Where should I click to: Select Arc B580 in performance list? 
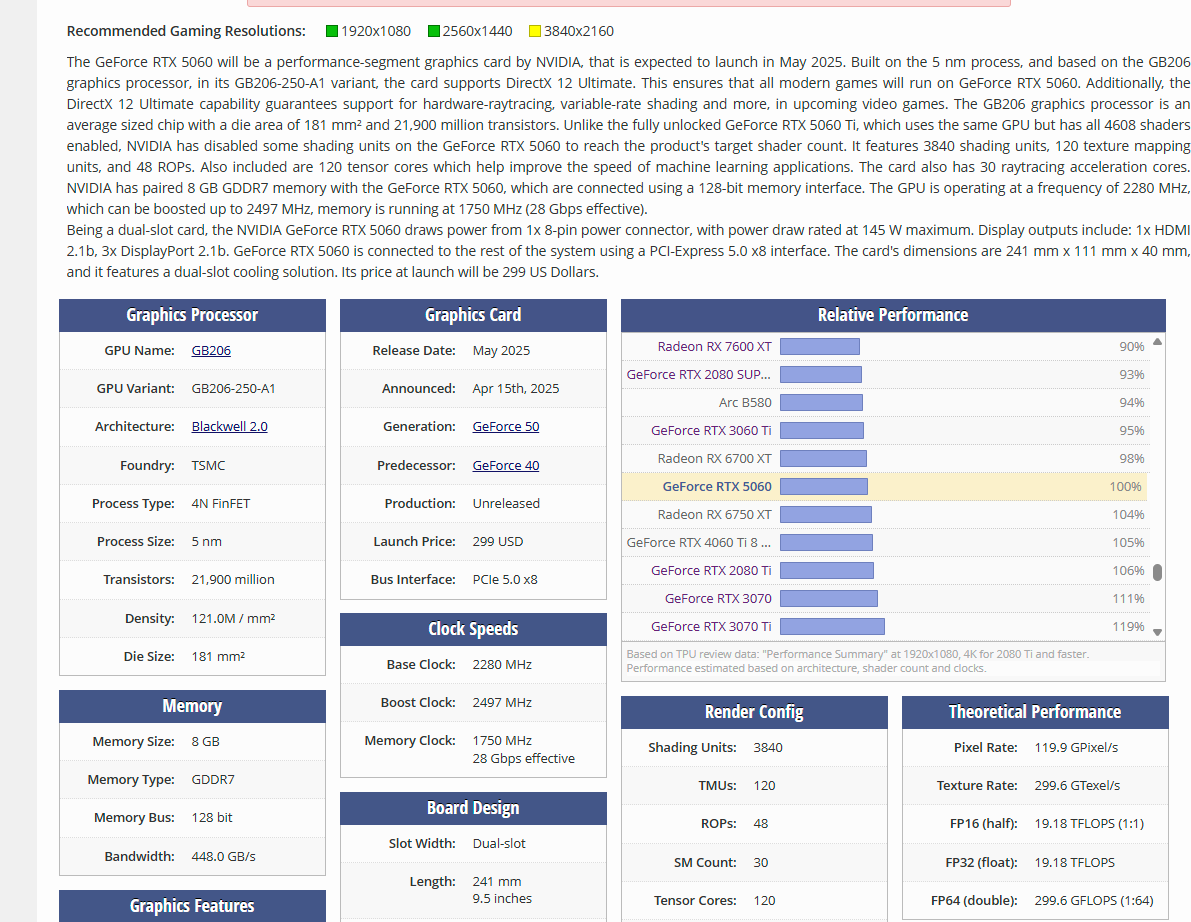[x=745, y=403]
